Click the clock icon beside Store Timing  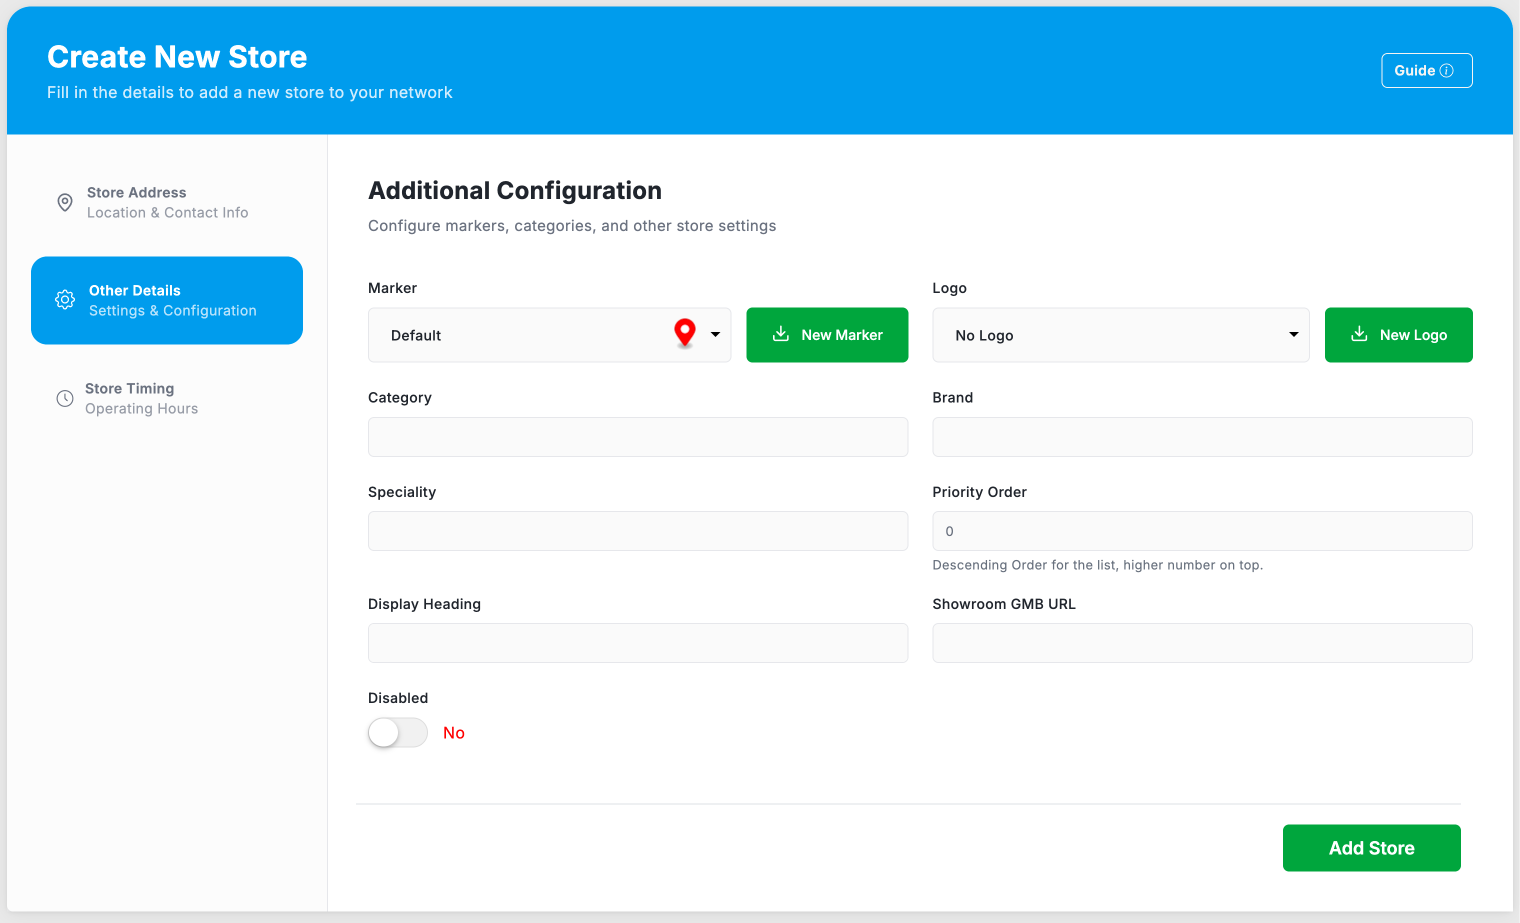coord(65,398)
